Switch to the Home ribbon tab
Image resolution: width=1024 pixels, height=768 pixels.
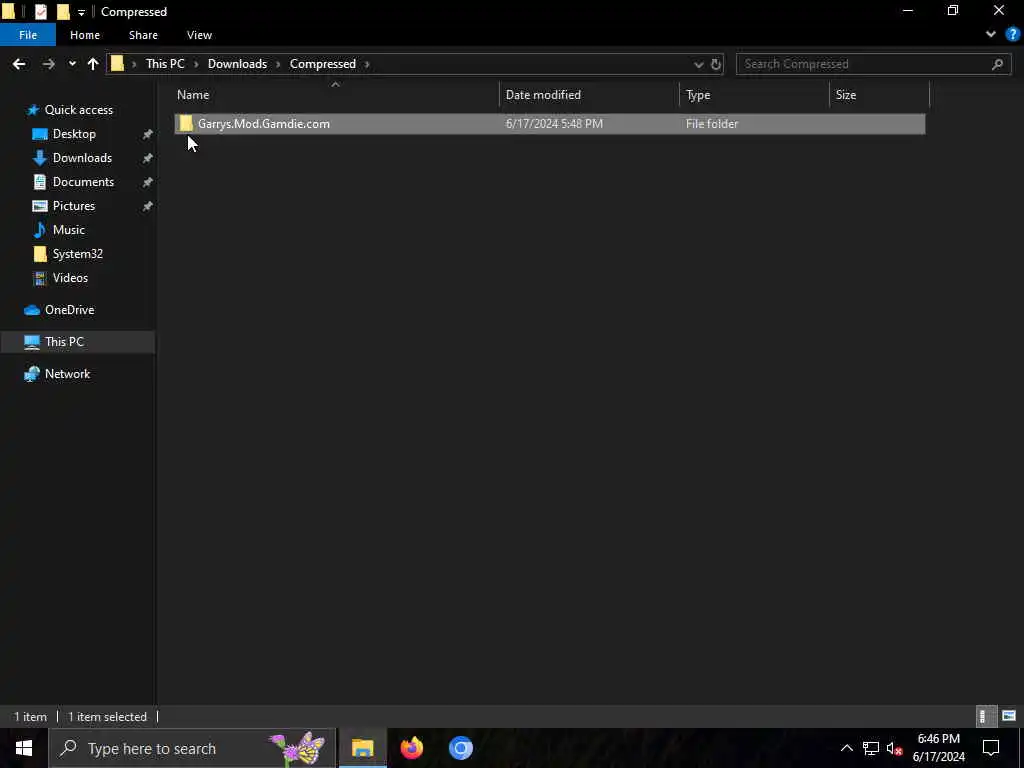tap(85, 35)
